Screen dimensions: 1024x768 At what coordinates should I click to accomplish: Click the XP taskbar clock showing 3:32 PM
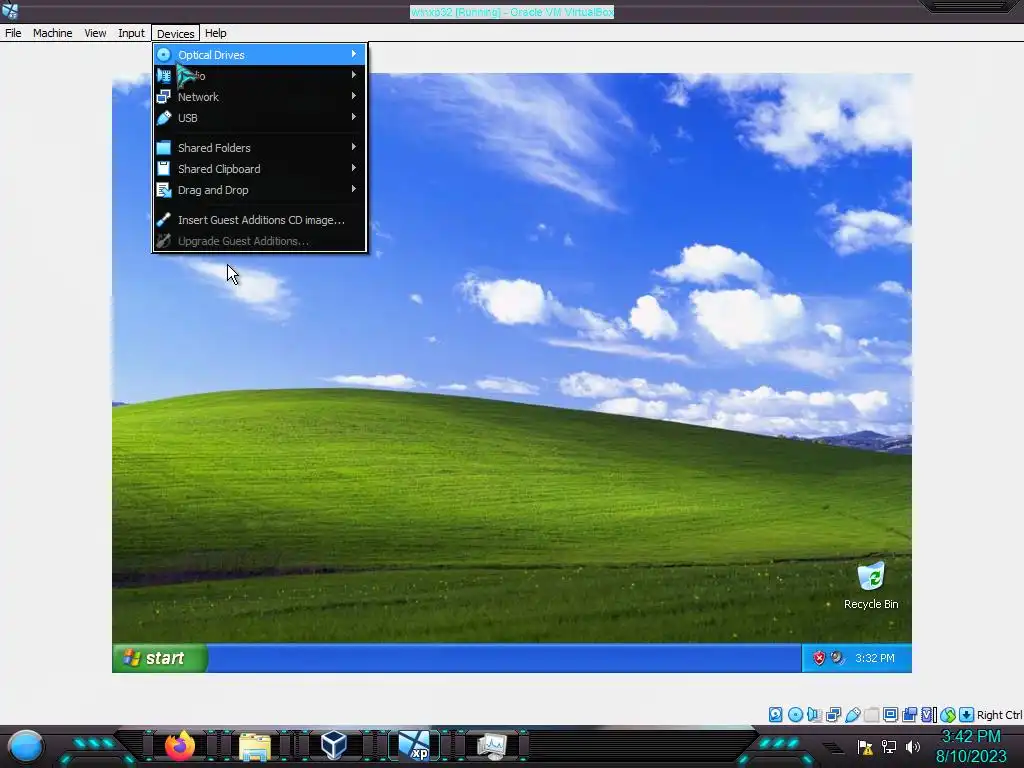[874, 658]
